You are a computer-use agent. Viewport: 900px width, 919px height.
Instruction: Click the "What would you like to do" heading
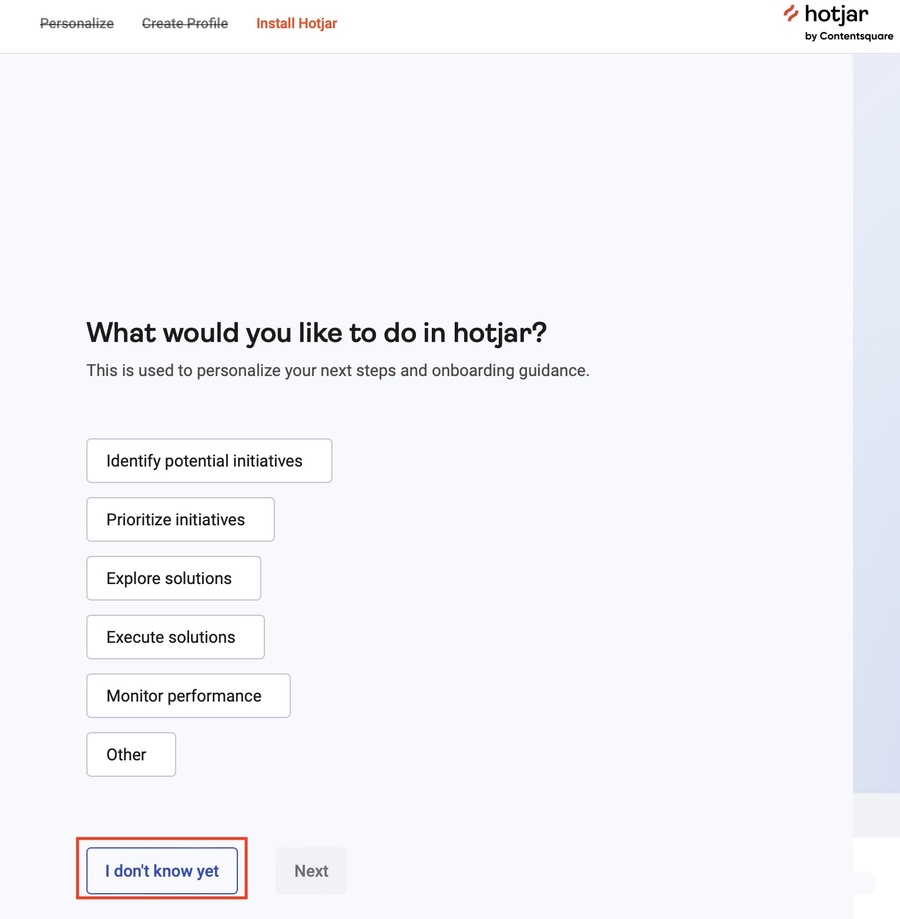point(316,333)
